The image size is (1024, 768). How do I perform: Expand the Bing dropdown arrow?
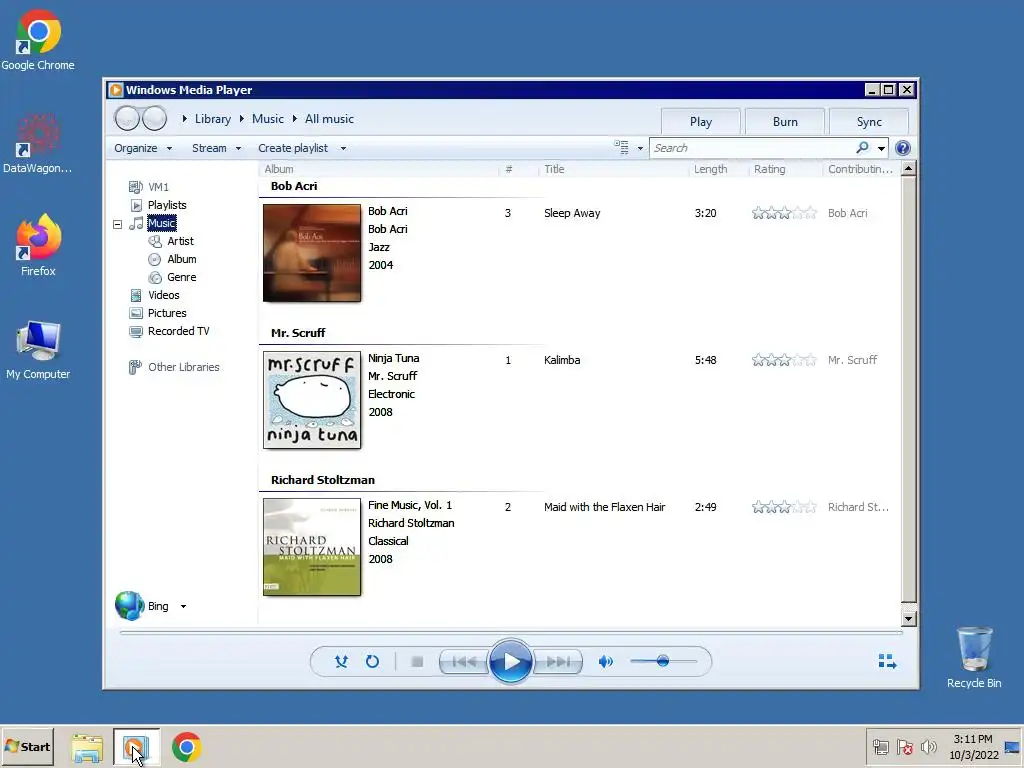point(184,607)
